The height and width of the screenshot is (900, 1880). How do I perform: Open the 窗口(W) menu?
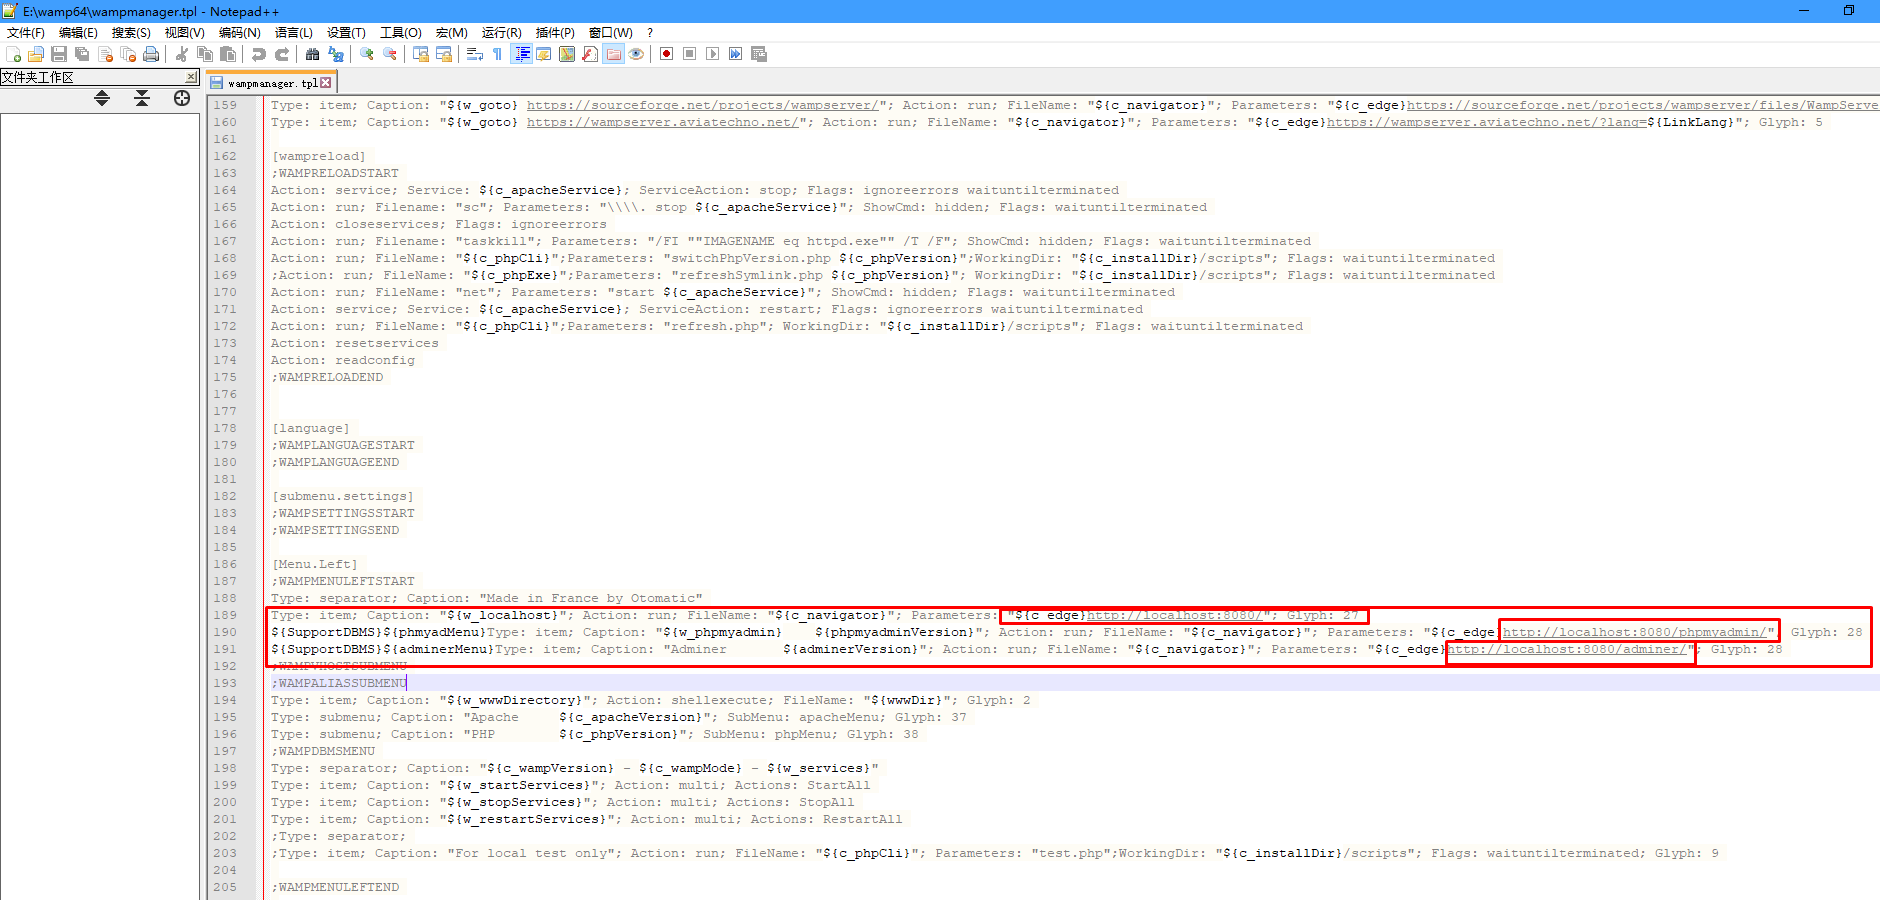pos(611,33)
